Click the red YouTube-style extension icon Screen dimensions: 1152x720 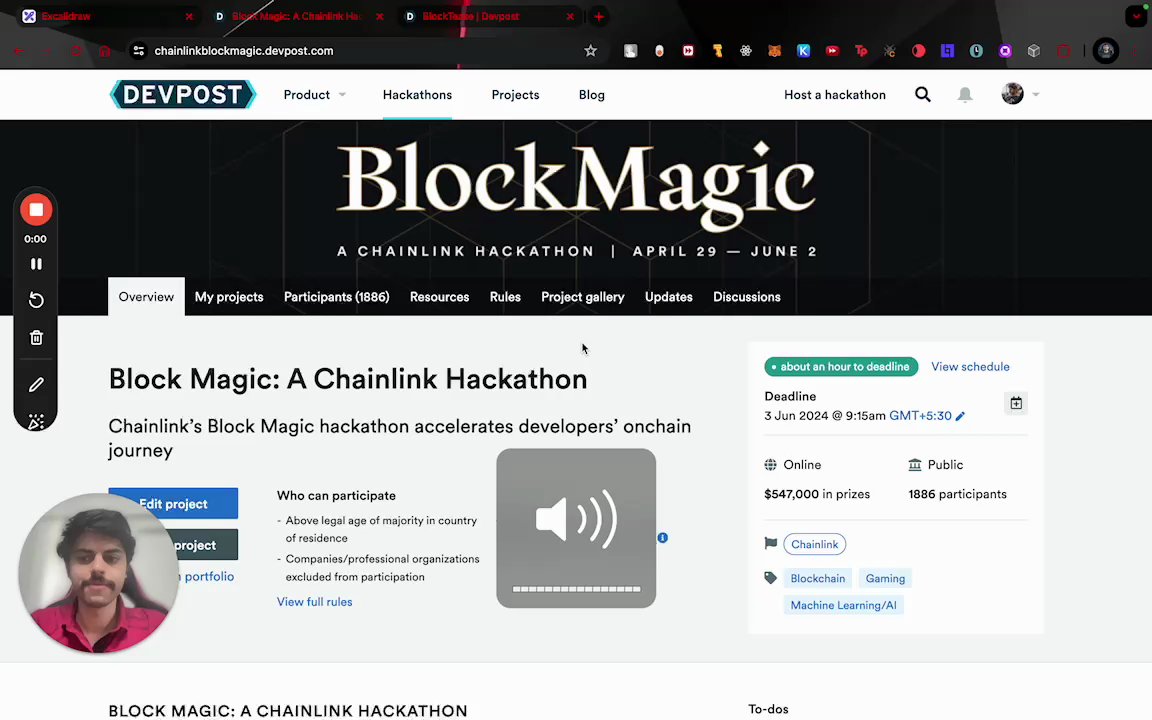click(832, 51)
